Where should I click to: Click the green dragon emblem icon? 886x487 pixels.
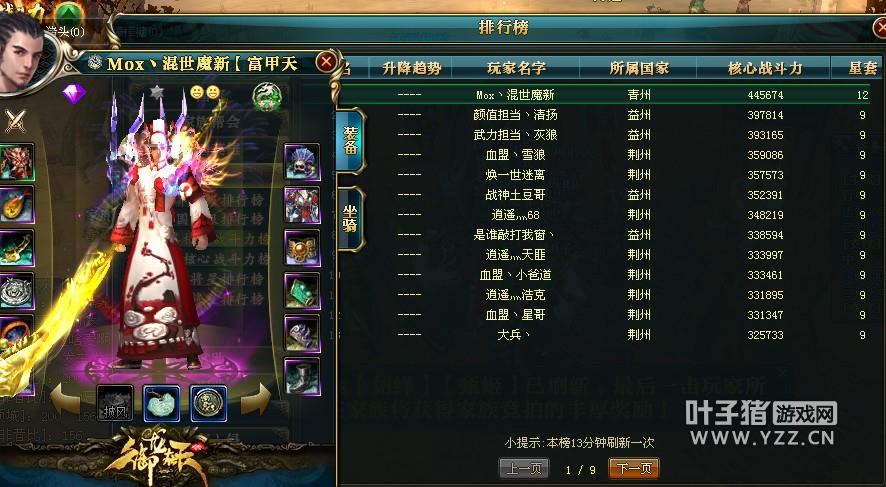pyautogui.click(x=267, y=97)
